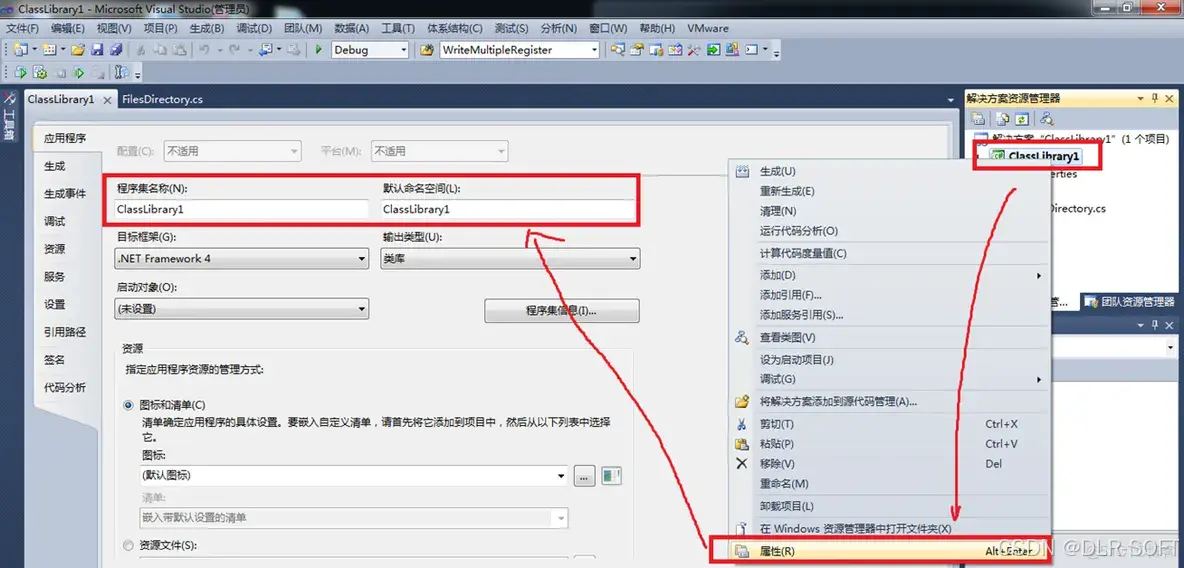Click the Redo toolbar icon

234,50
